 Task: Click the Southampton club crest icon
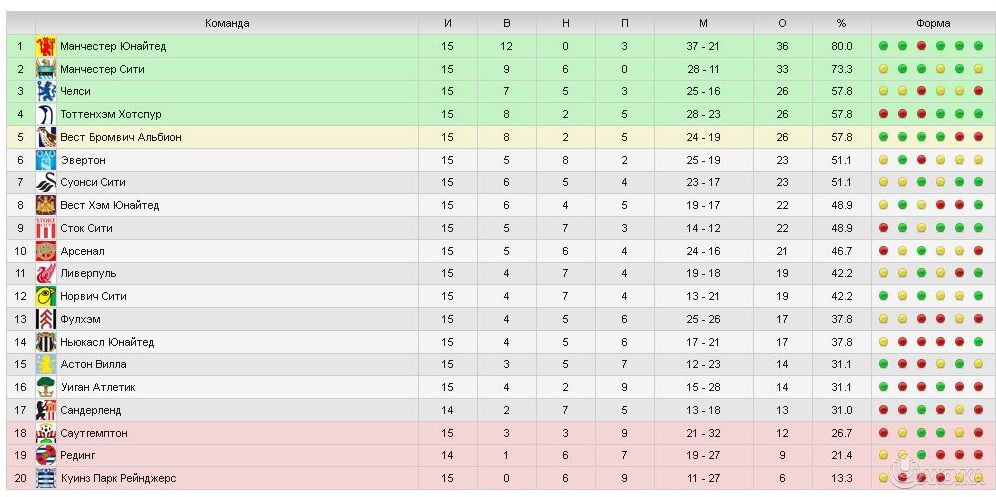(45, 433)
